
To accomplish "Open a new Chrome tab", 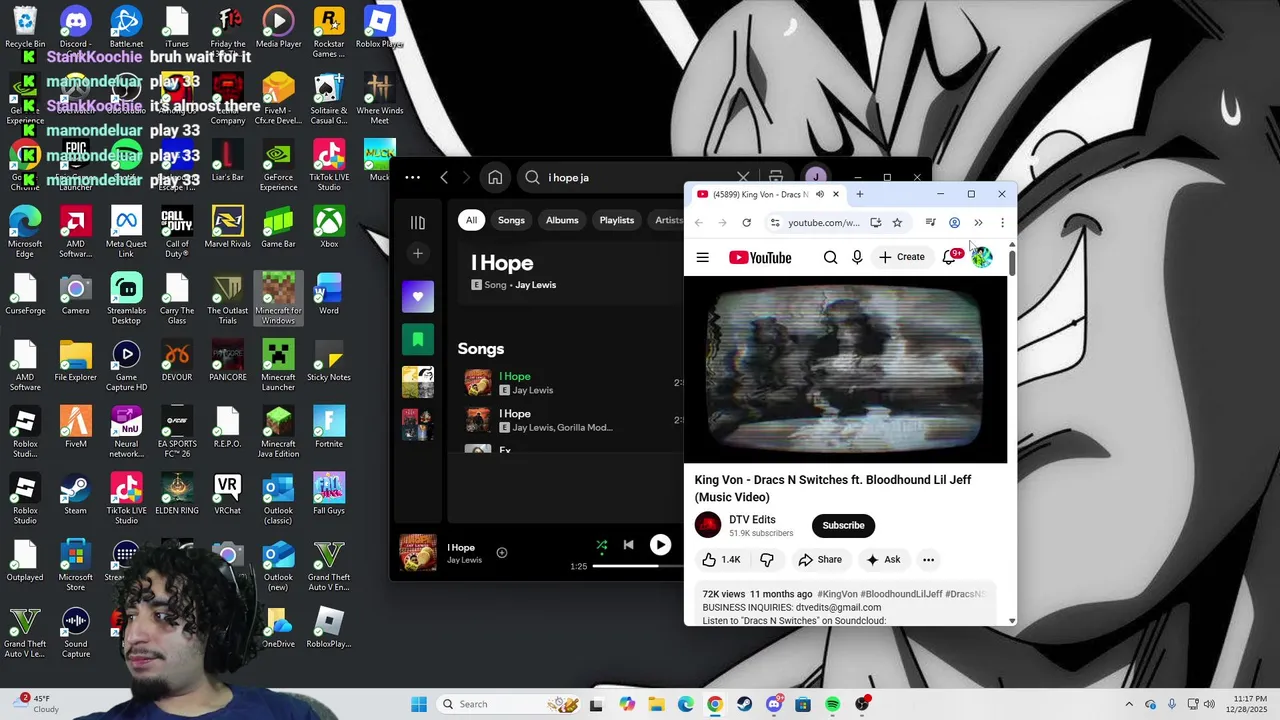I will (859, 194).
